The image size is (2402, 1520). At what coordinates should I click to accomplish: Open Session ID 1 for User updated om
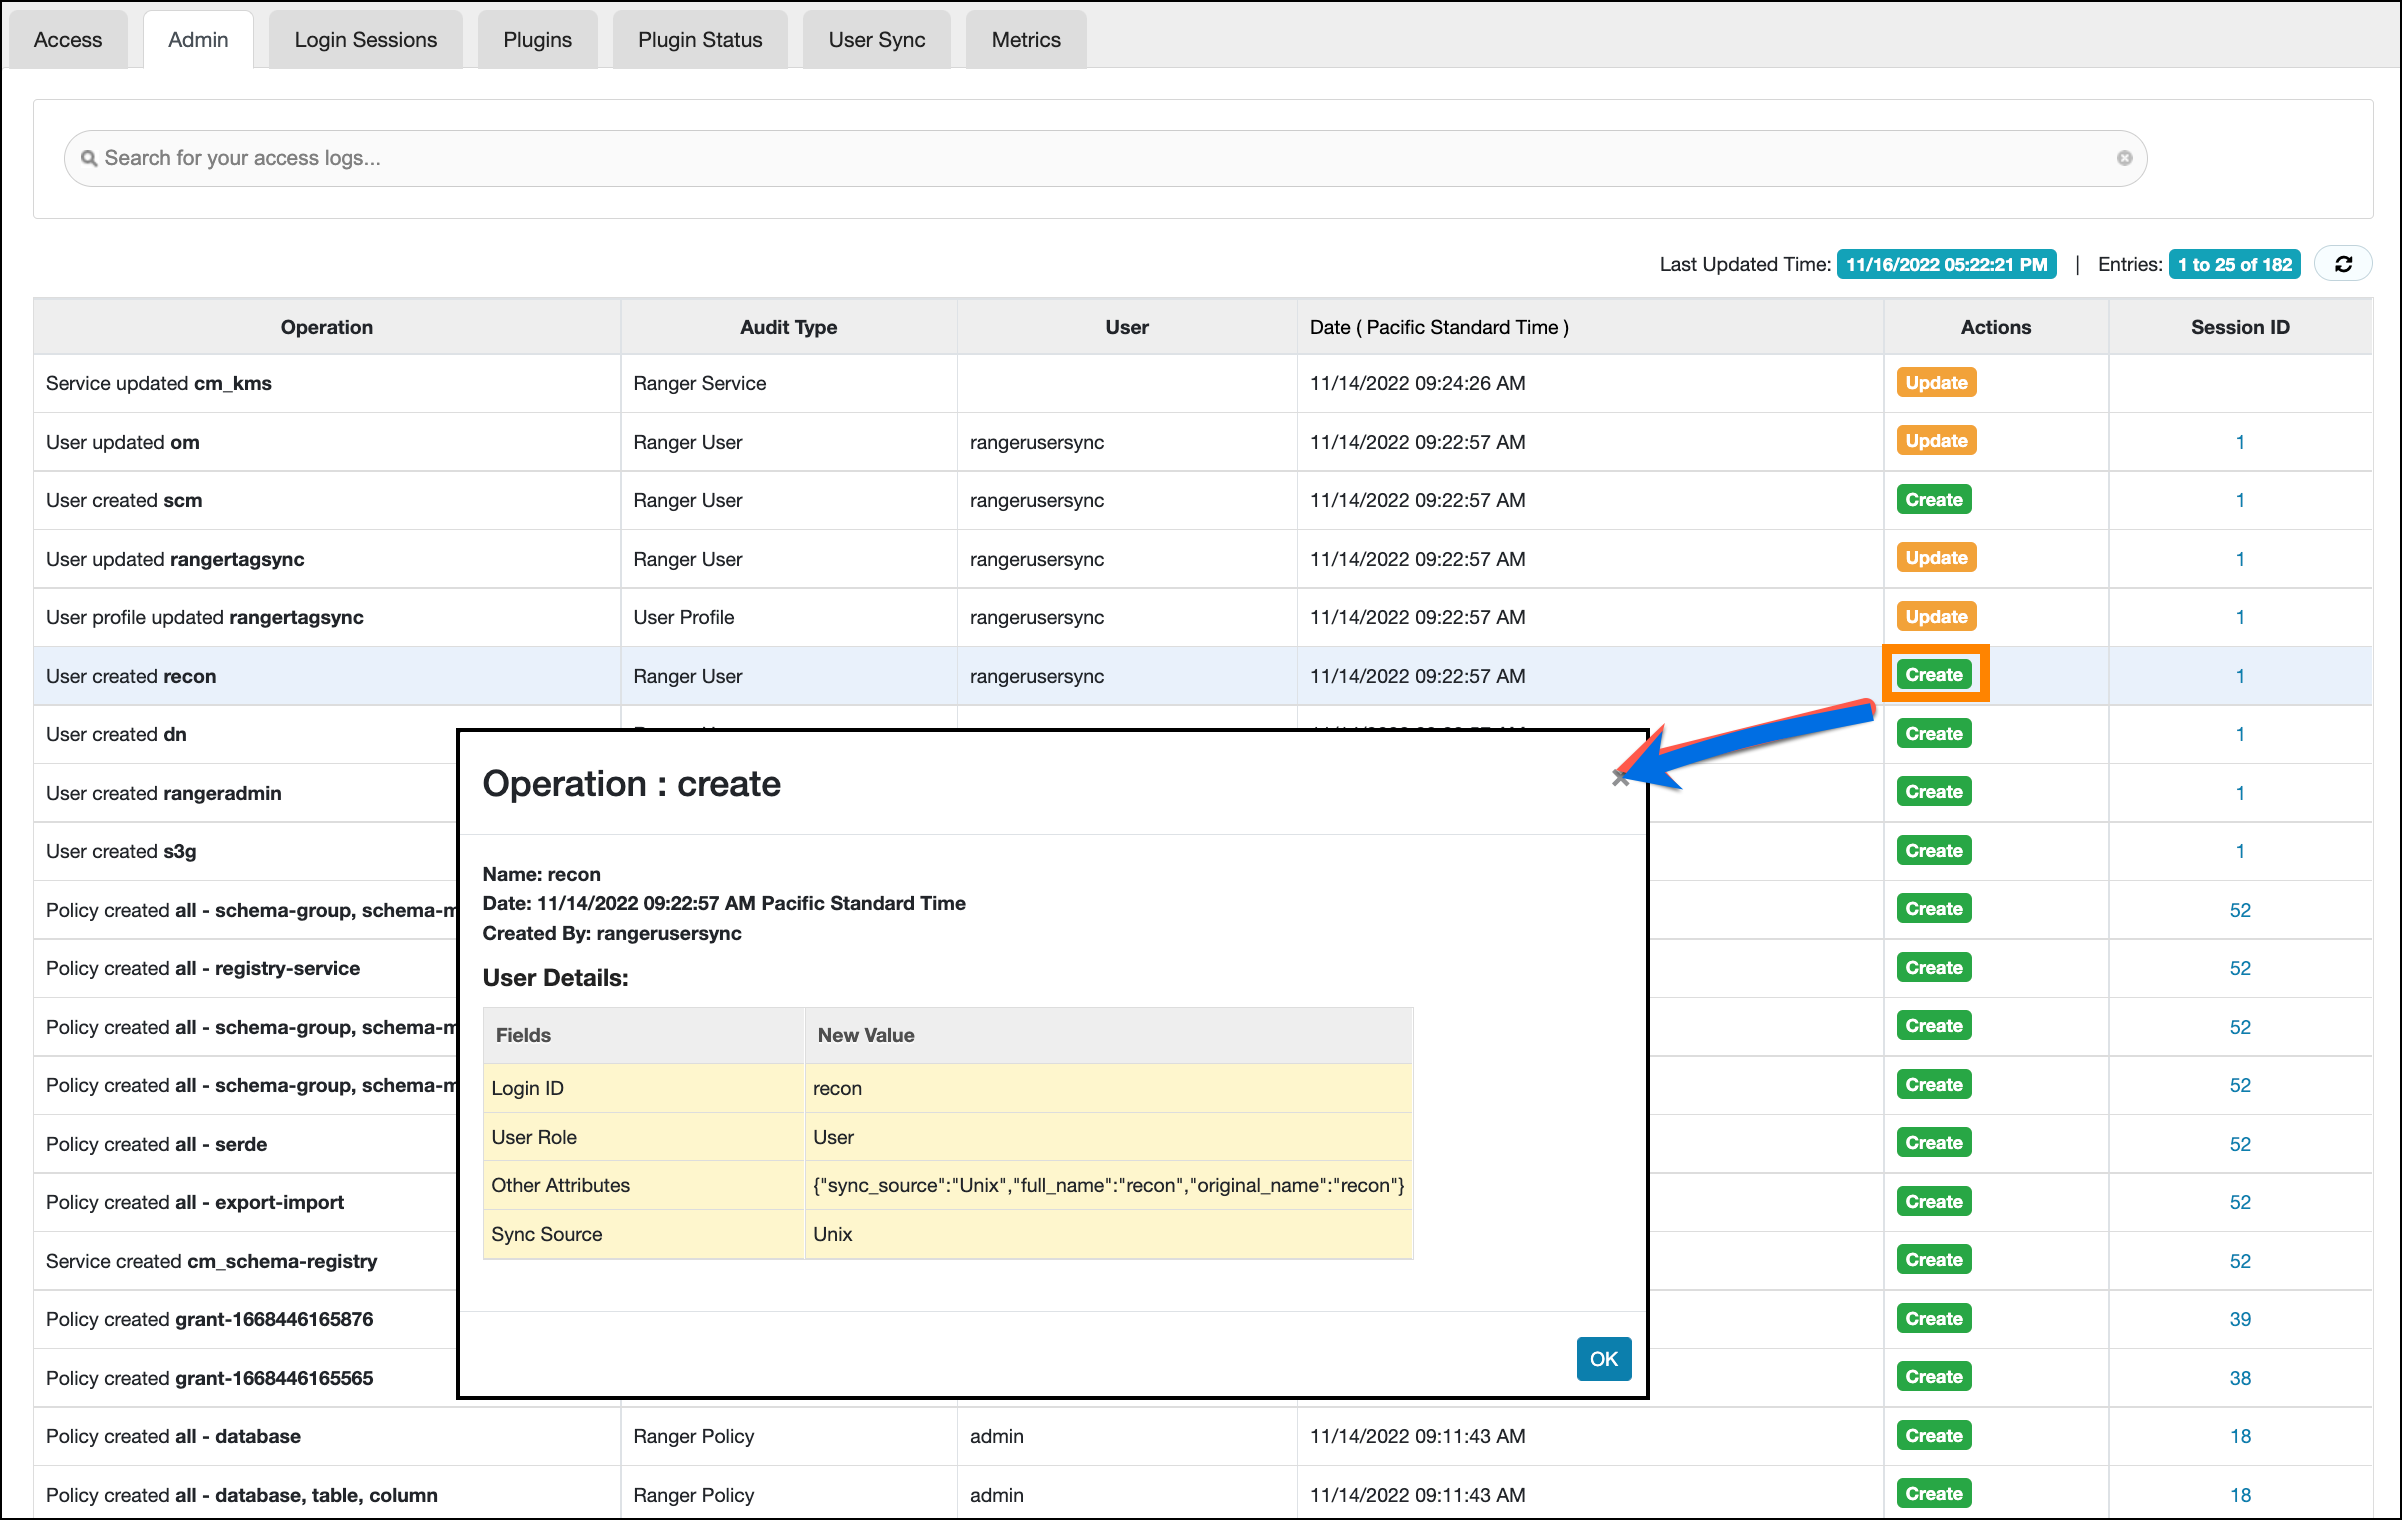2240,441
